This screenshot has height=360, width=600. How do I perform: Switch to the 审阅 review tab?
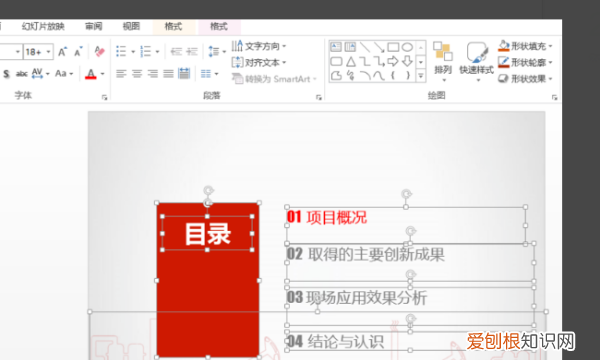[94, 26]
